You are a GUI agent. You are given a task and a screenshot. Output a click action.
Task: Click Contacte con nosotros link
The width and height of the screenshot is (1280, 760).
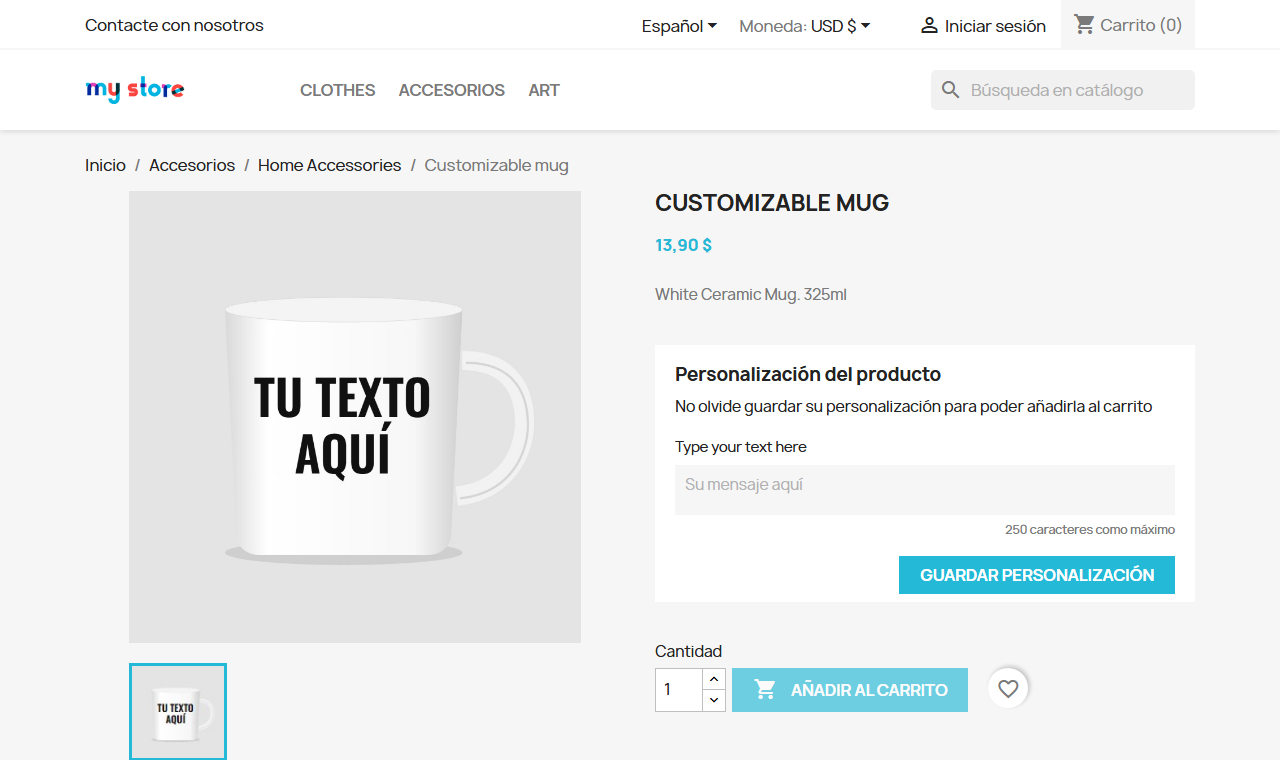coord(174,25)
